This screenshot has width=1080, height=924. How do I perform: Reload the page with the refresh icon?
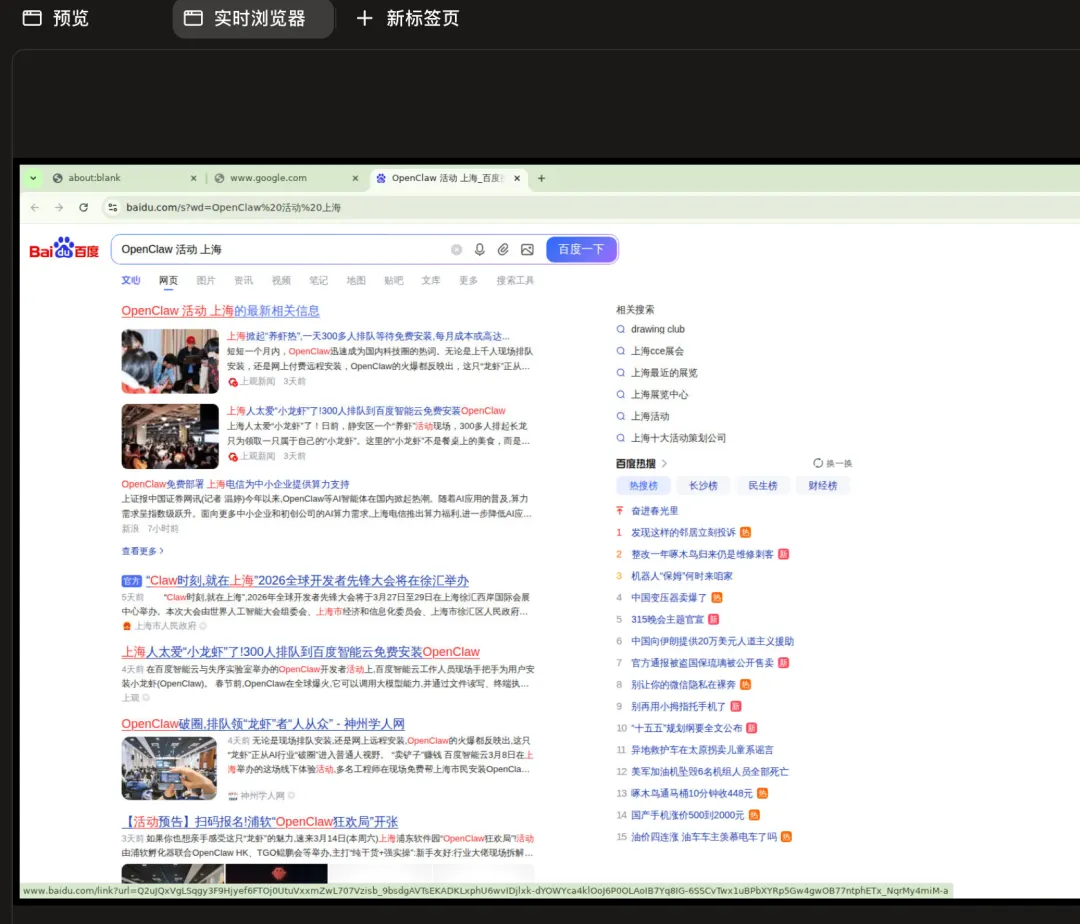pyautogui.click(x=83, y=207)
